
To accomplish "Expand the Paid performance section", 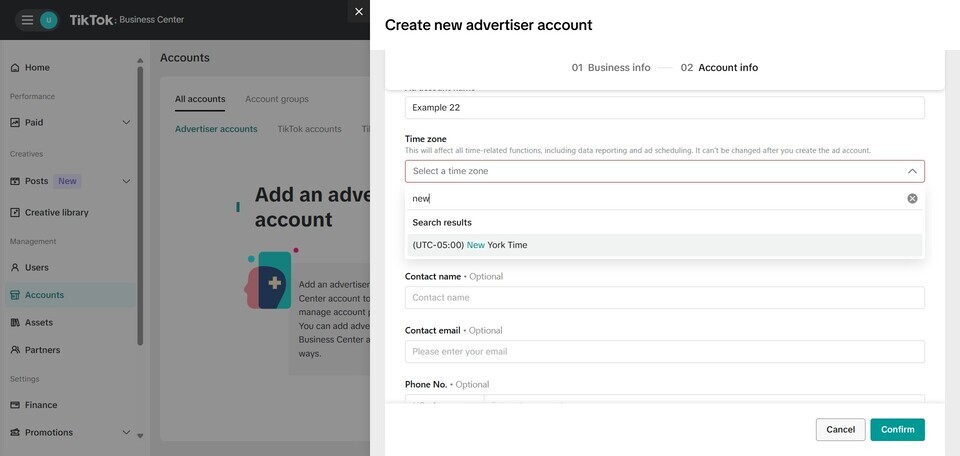I will click(x=126, y=123).
